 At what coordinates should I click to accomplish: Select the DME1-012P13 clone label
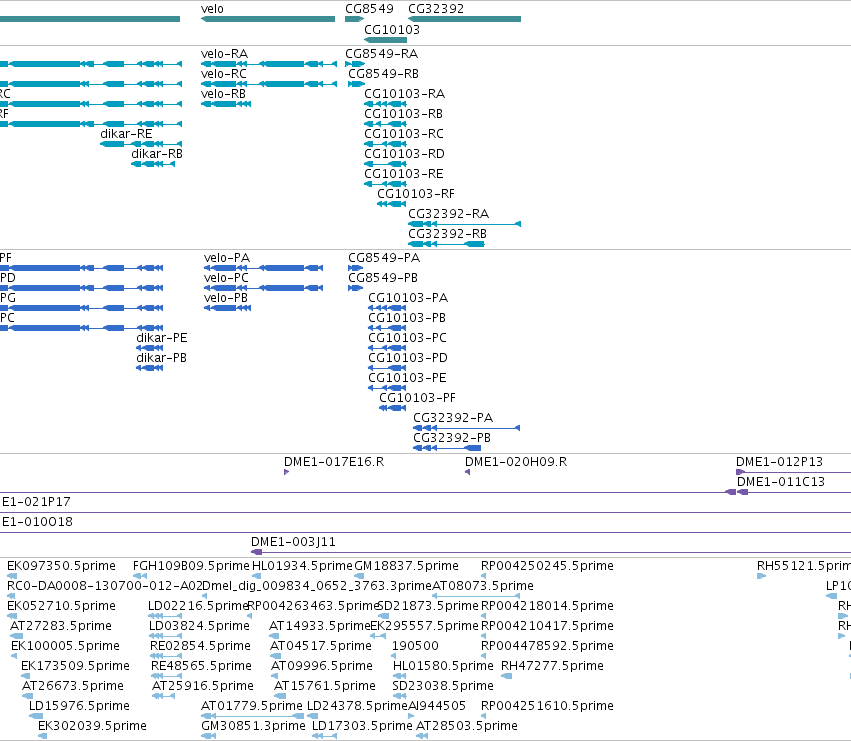pyautogui.click(x=779, y=462)
